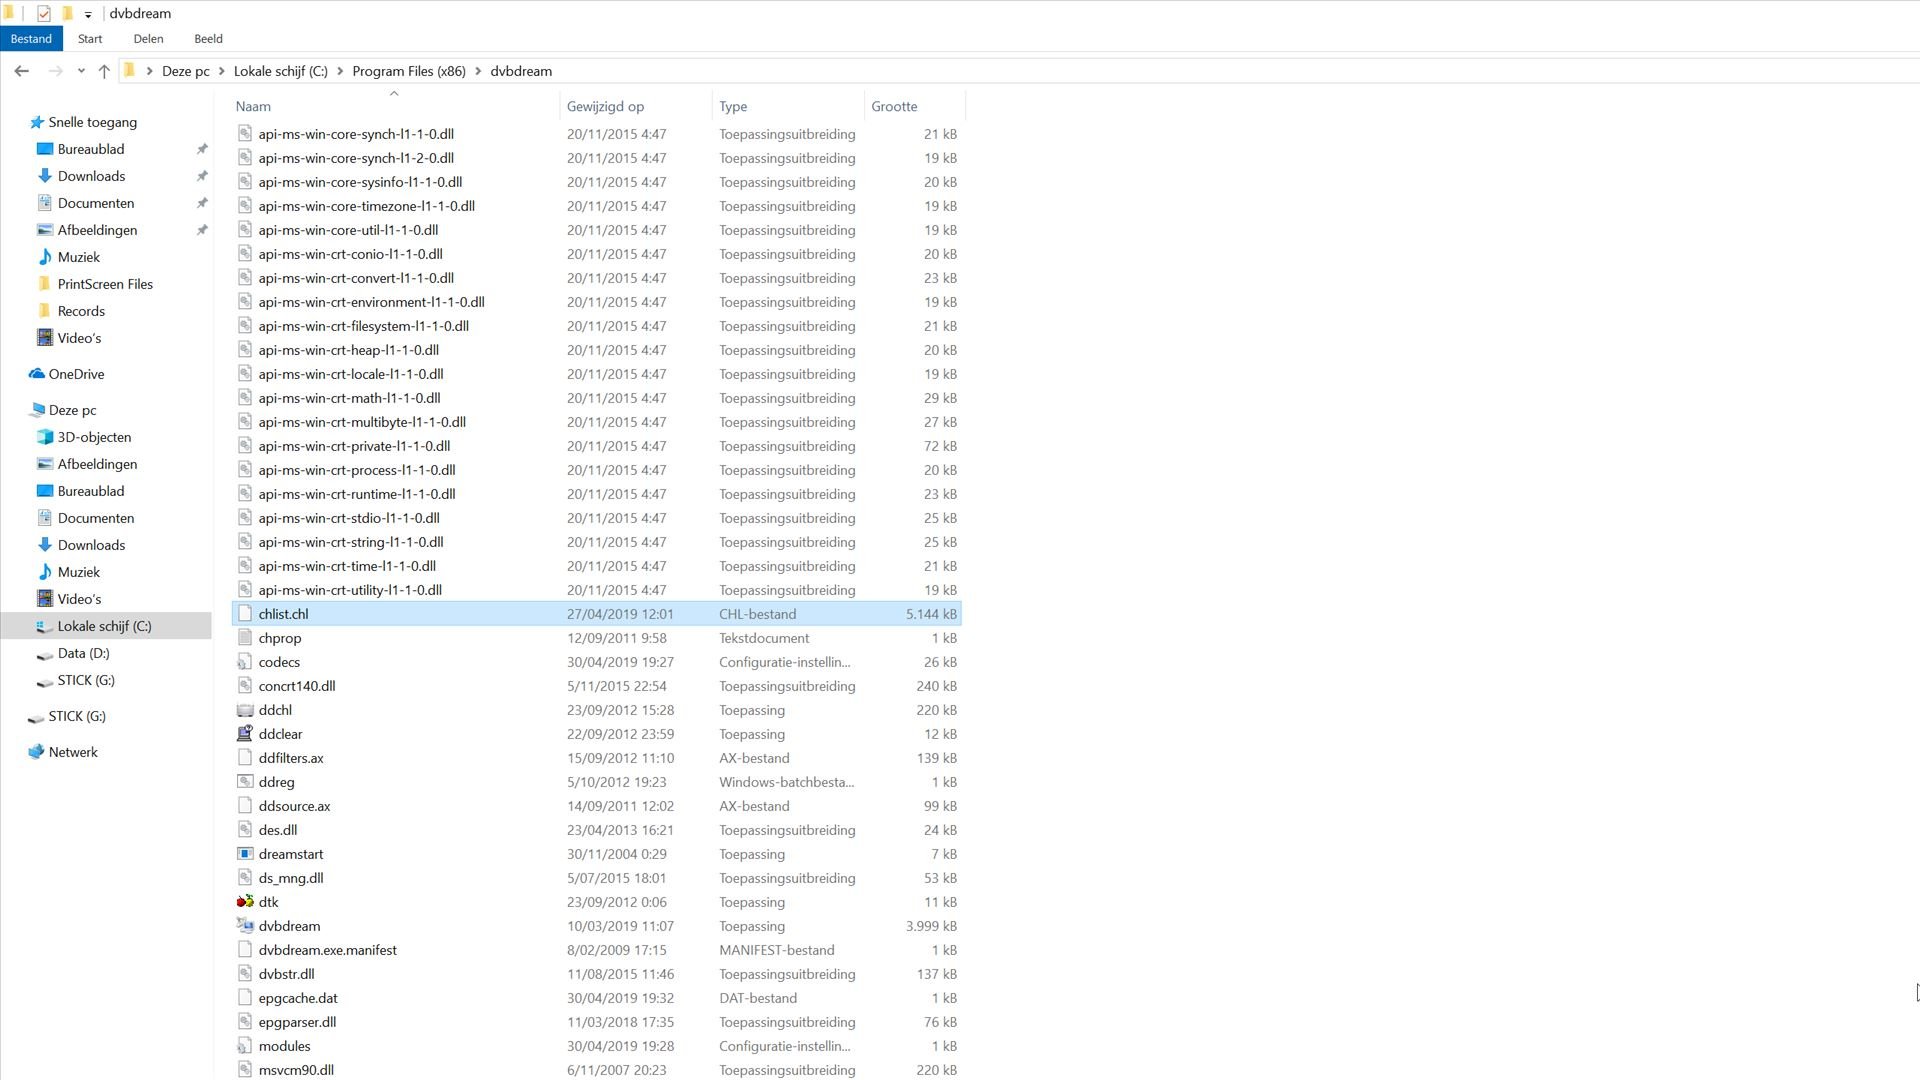Click the Properties checkmark in quick access toolbar

(x=44, y=13)
